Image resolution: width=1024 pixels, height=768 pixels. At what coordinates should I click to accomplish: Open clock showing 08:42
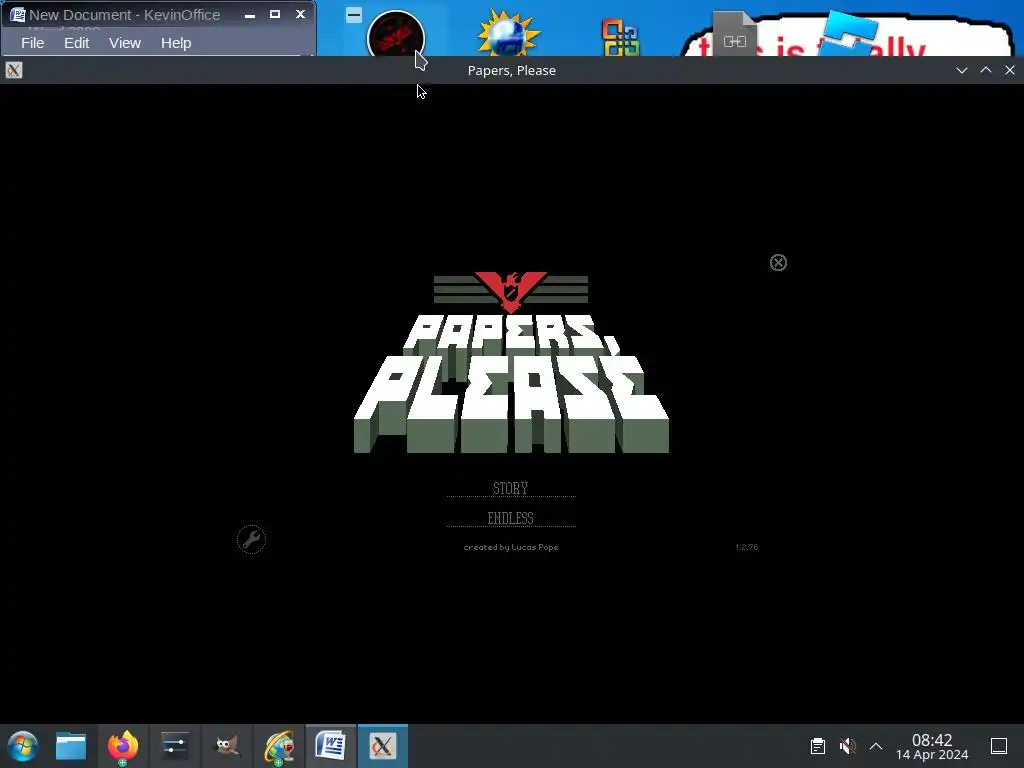932,746
